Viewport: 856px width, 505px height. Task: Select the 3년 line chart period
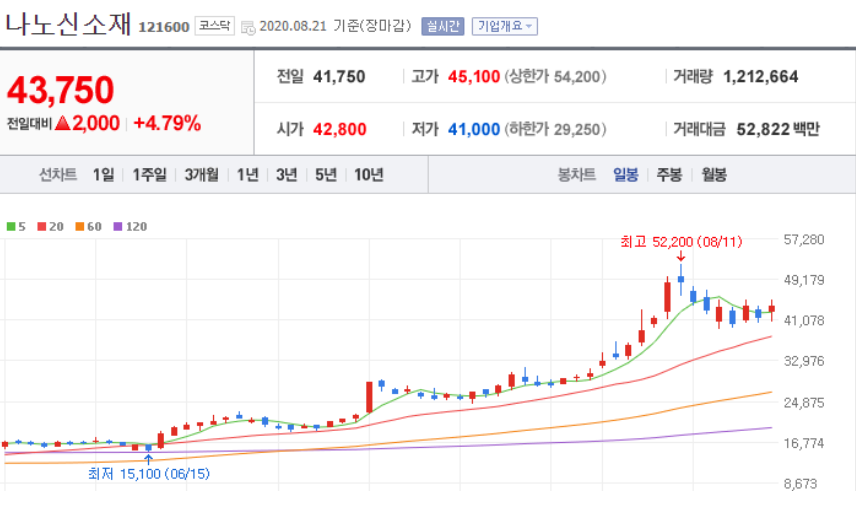coord(287,175)
